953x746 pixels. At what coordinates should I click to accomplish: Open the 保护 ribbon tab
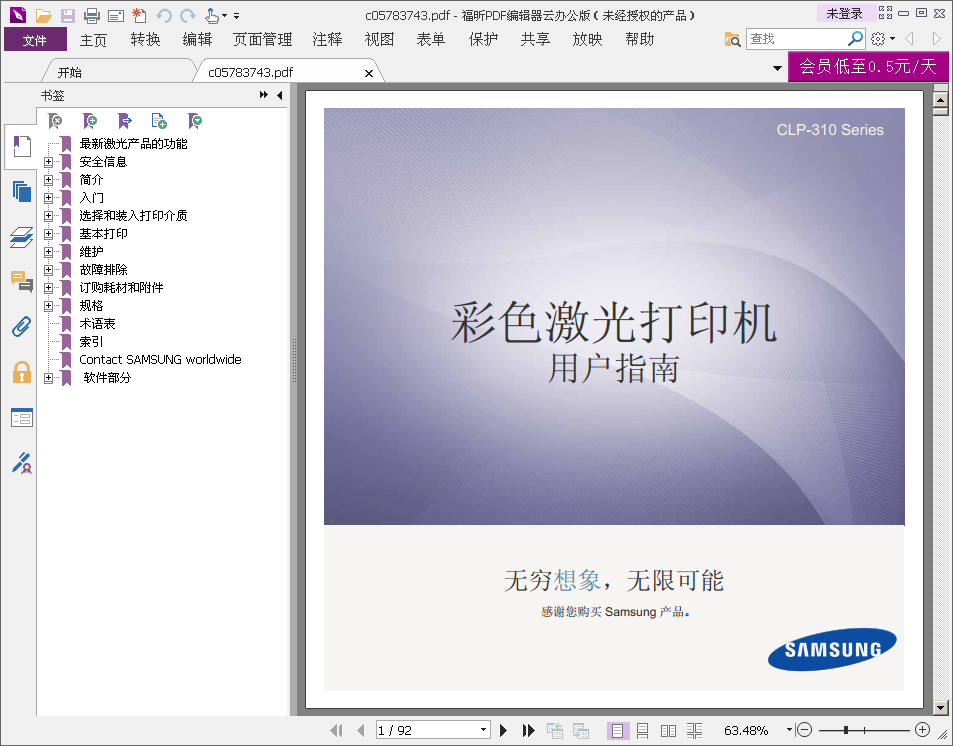[483, 40]
